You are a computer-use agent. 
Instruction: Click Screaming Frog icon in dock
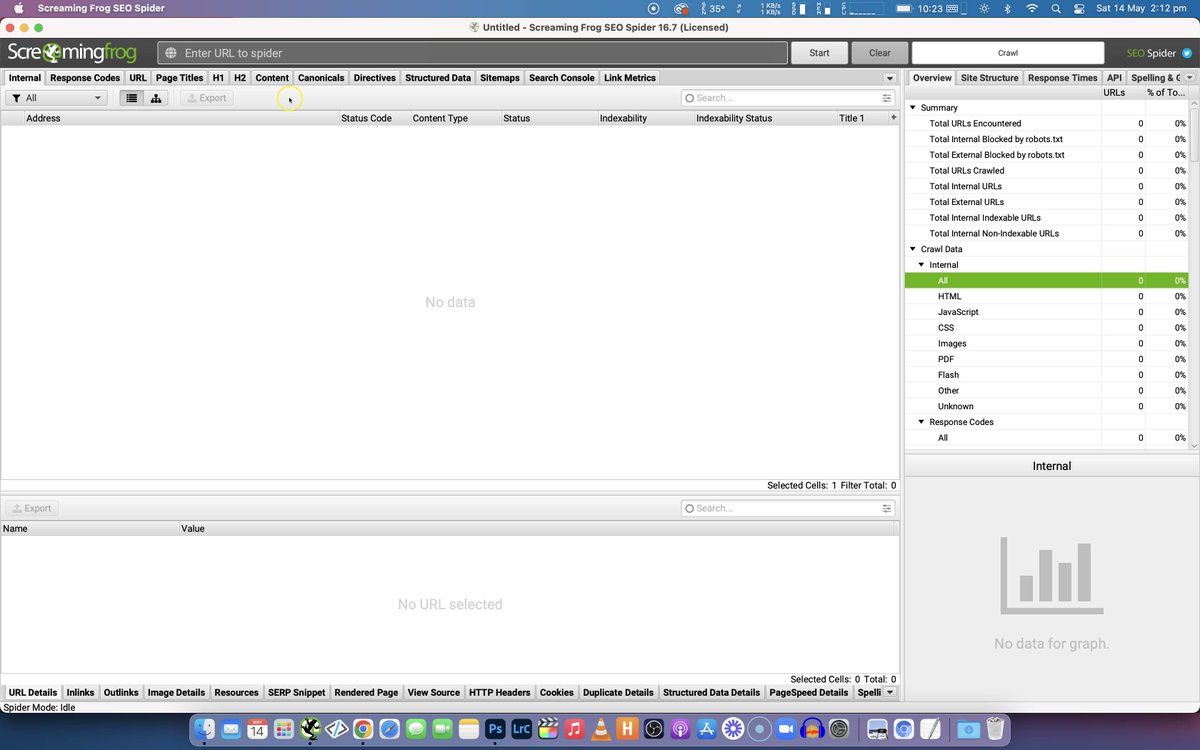click(310, 729)
